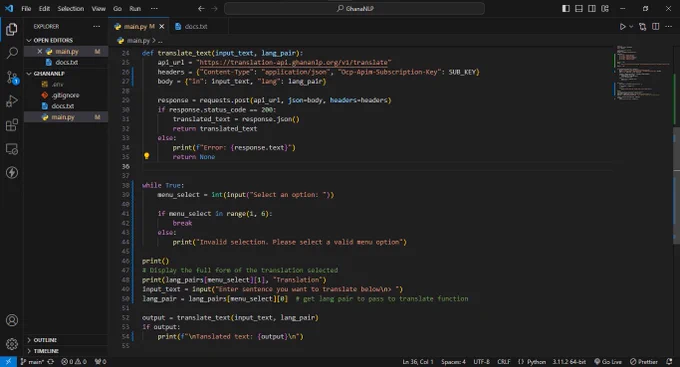The height and width of the screenshot is (367, 680).
Task: Open the lightning bolt extension view
Action: click(12, 172)
